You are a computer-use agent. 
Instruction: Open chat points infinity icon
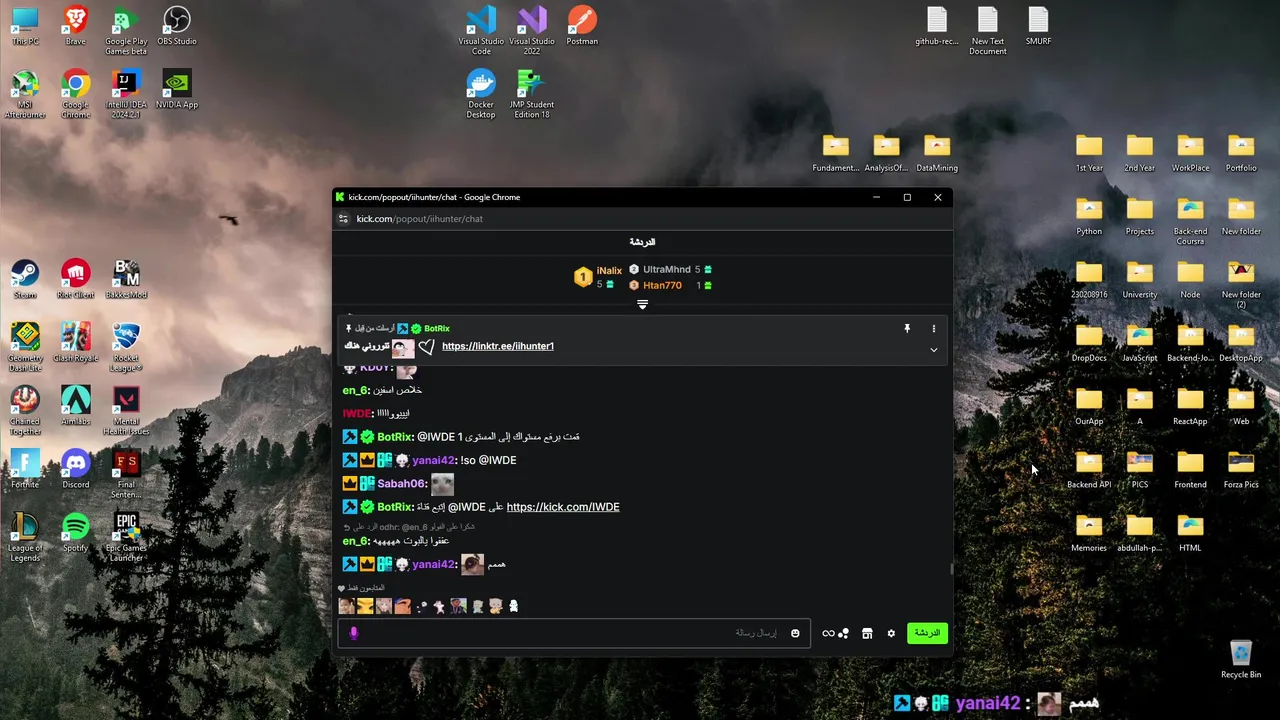(x=828, y=633)
